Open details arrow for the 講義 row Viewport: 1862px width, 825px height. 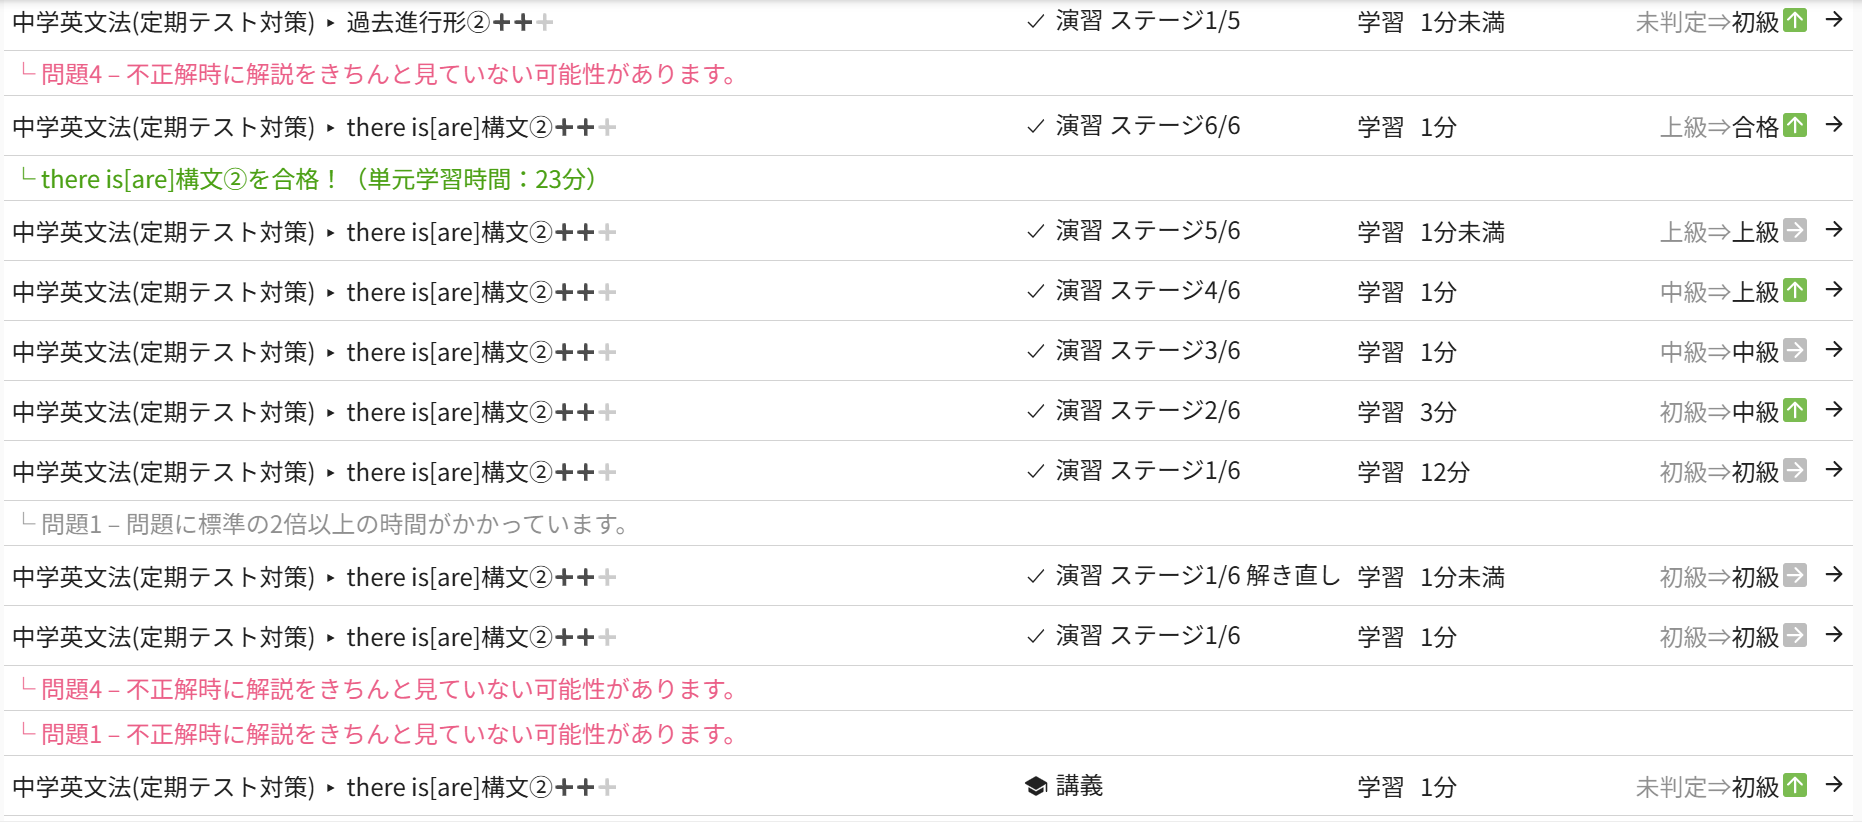tap(1834, 785)
